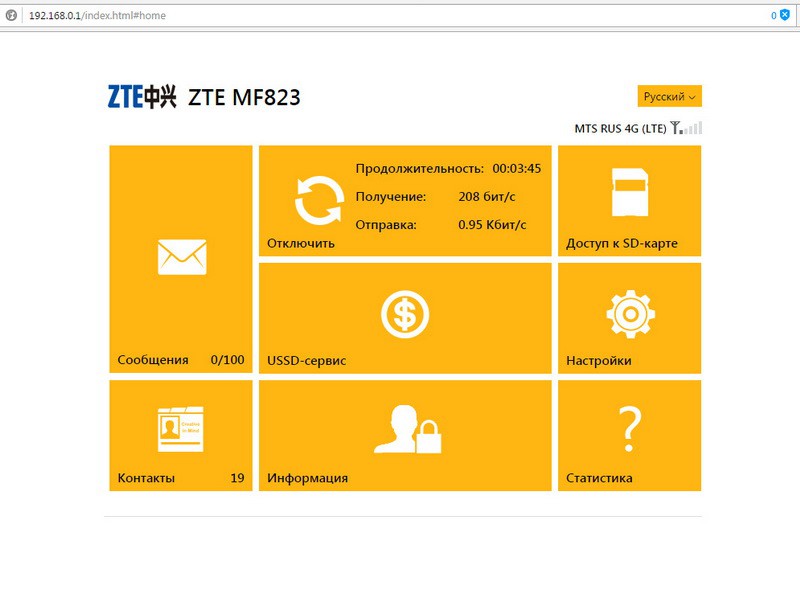Open the gear Settings icon
Screen dimensions: 800x611
click(x=630, y=314)
